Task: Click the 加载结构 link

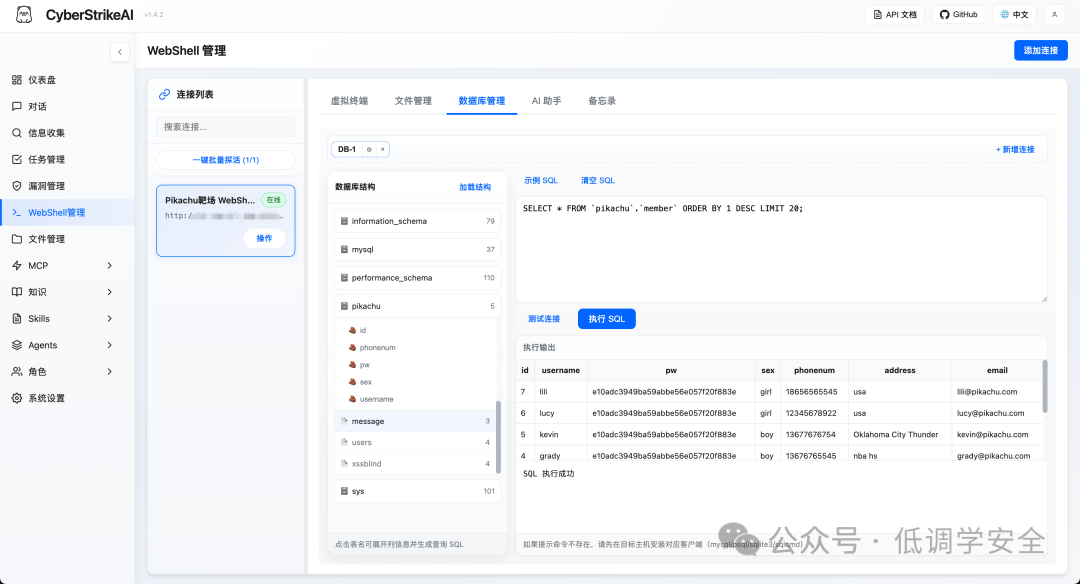Action: click(x=475, y=187)
